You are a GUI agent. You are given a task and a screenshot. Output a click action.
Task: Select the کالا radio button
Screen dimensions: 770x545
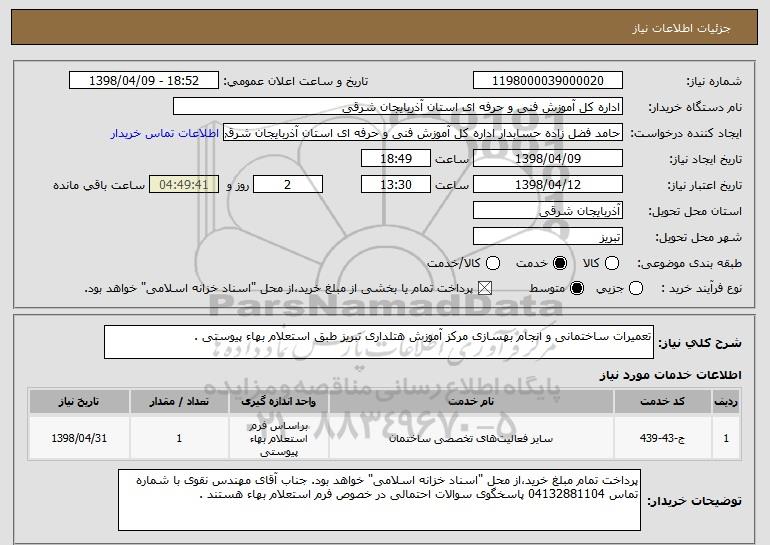point(612,263)
